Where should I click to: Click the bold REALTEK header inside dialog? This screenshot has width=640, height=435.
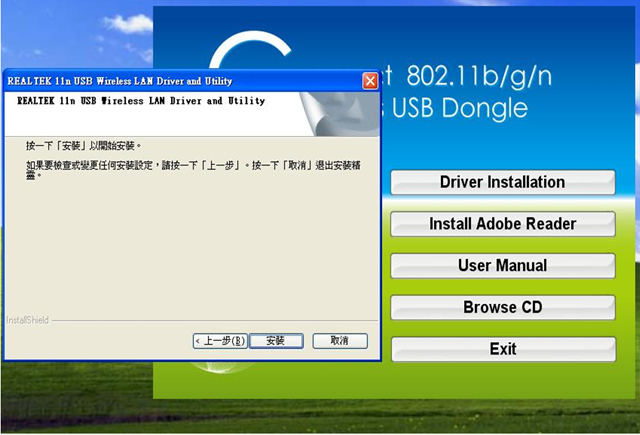click(x=141, y=100)
